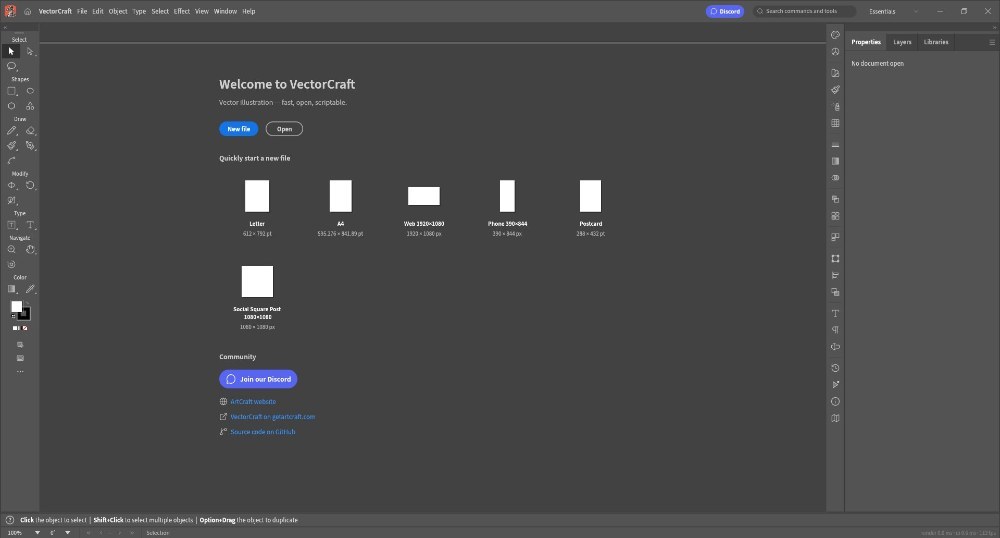Open the VectorCraft on getartcraft.com link
This screenshot has width=1000, height=538.
click(x=273, y=417)
